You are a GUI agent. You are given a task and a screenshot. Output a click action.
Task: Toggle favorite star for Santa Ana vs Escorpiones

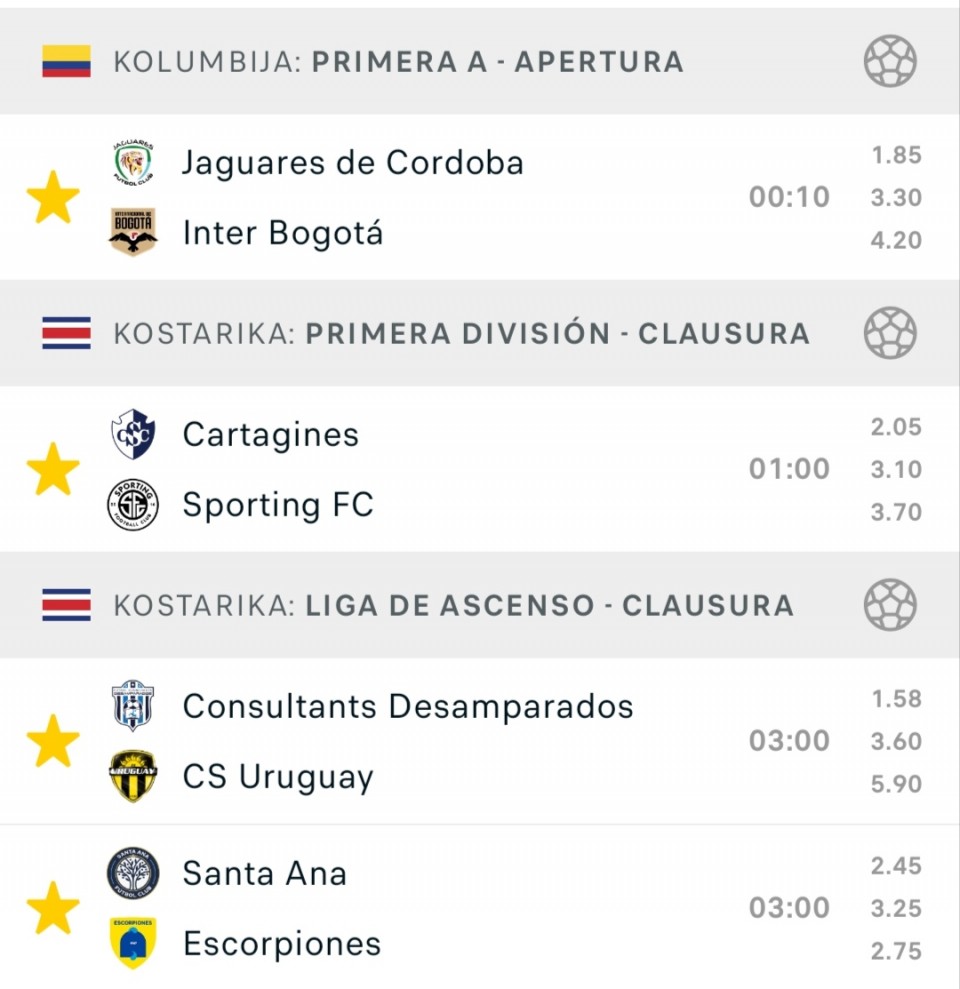pos(53,908)
